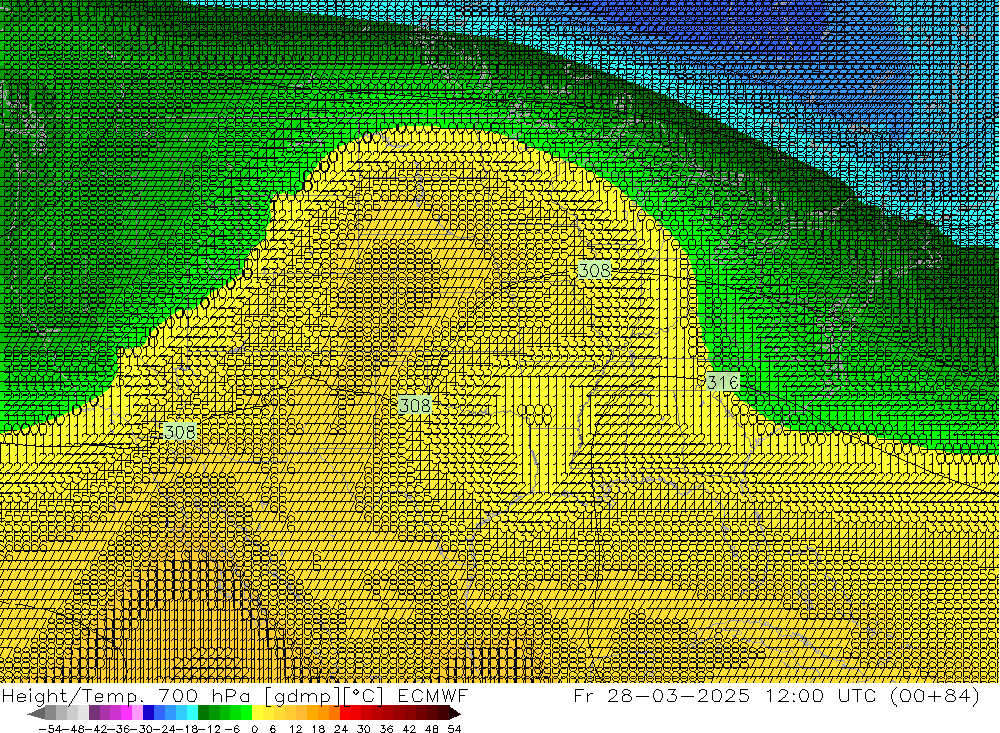Click the gray left arrow end of legend

pos(36,714)
